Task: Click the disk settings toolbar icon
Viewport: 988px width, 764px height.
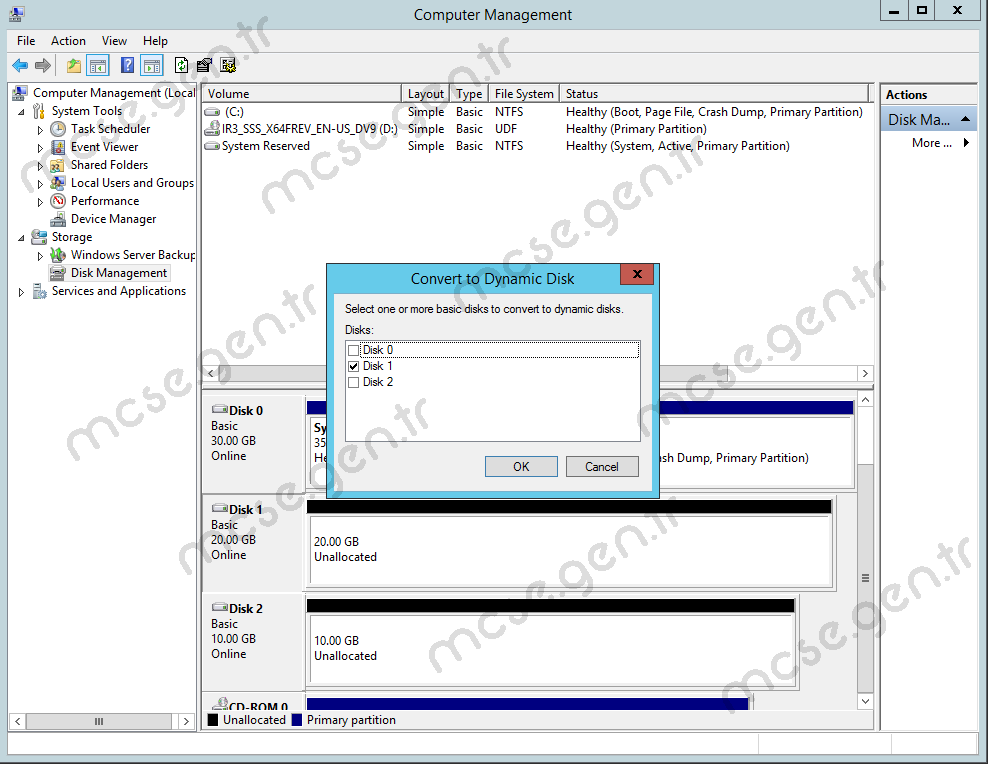Action: tap(228, 65)
